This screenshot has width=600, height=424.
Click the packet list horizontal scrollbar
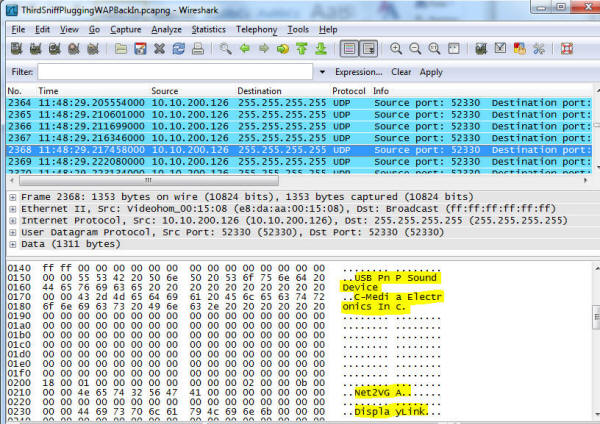tap(149, 180)
